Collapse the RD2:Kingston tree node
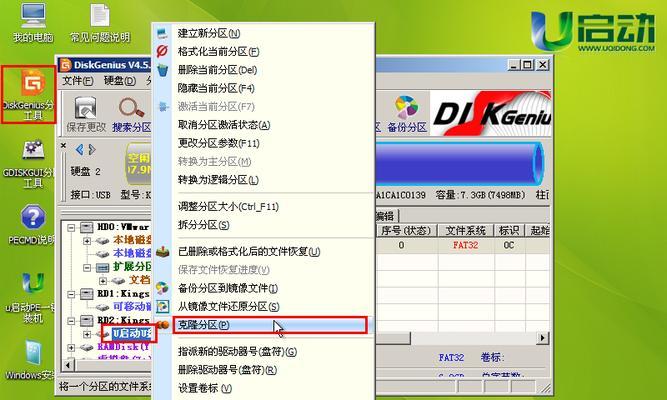This screenshot has width=667, height=400. tap(71, 320)
